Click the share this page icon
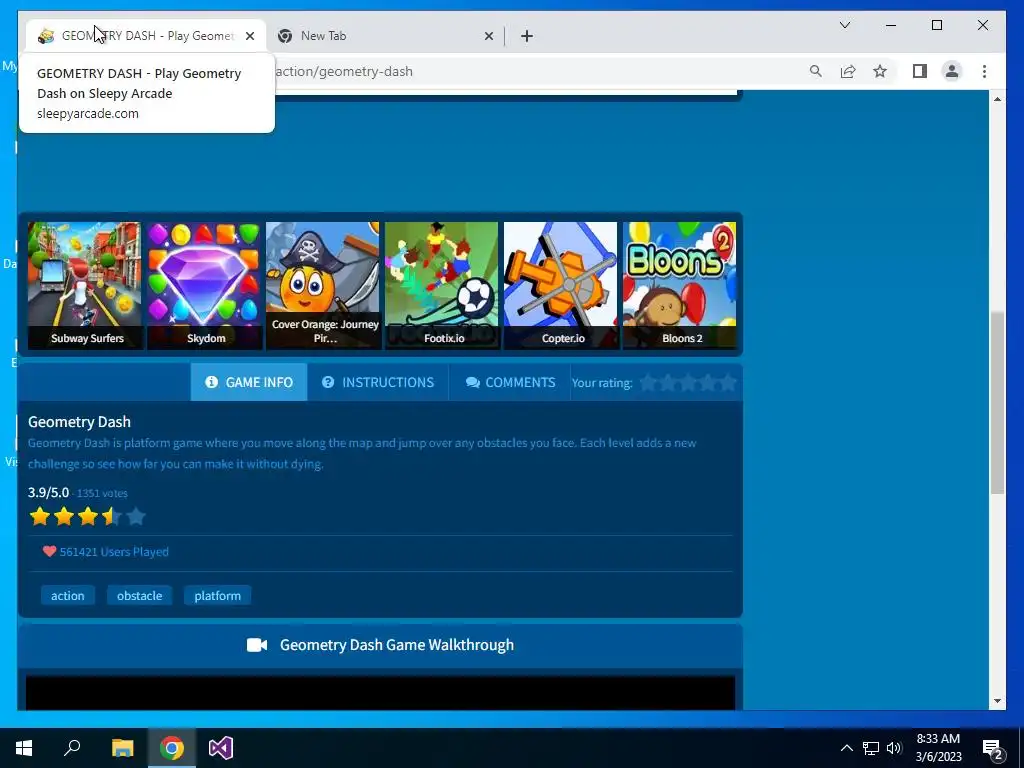Image resolution: width=1024 pixels, height=768 pixels. coord(848,71)
